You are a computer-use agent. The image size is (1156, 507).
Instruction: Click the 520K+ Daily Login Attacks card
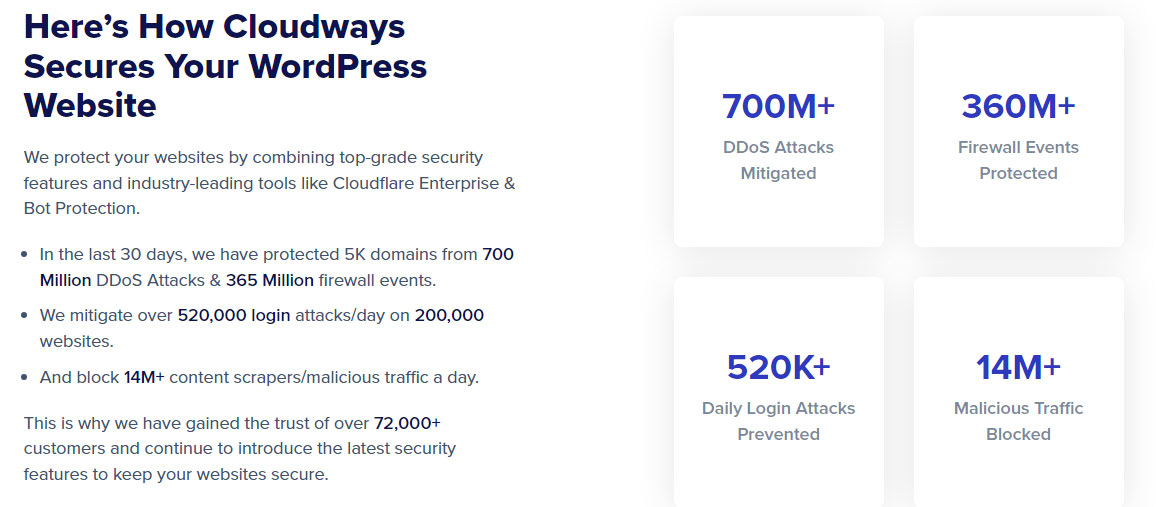click(x=779, y=392)
